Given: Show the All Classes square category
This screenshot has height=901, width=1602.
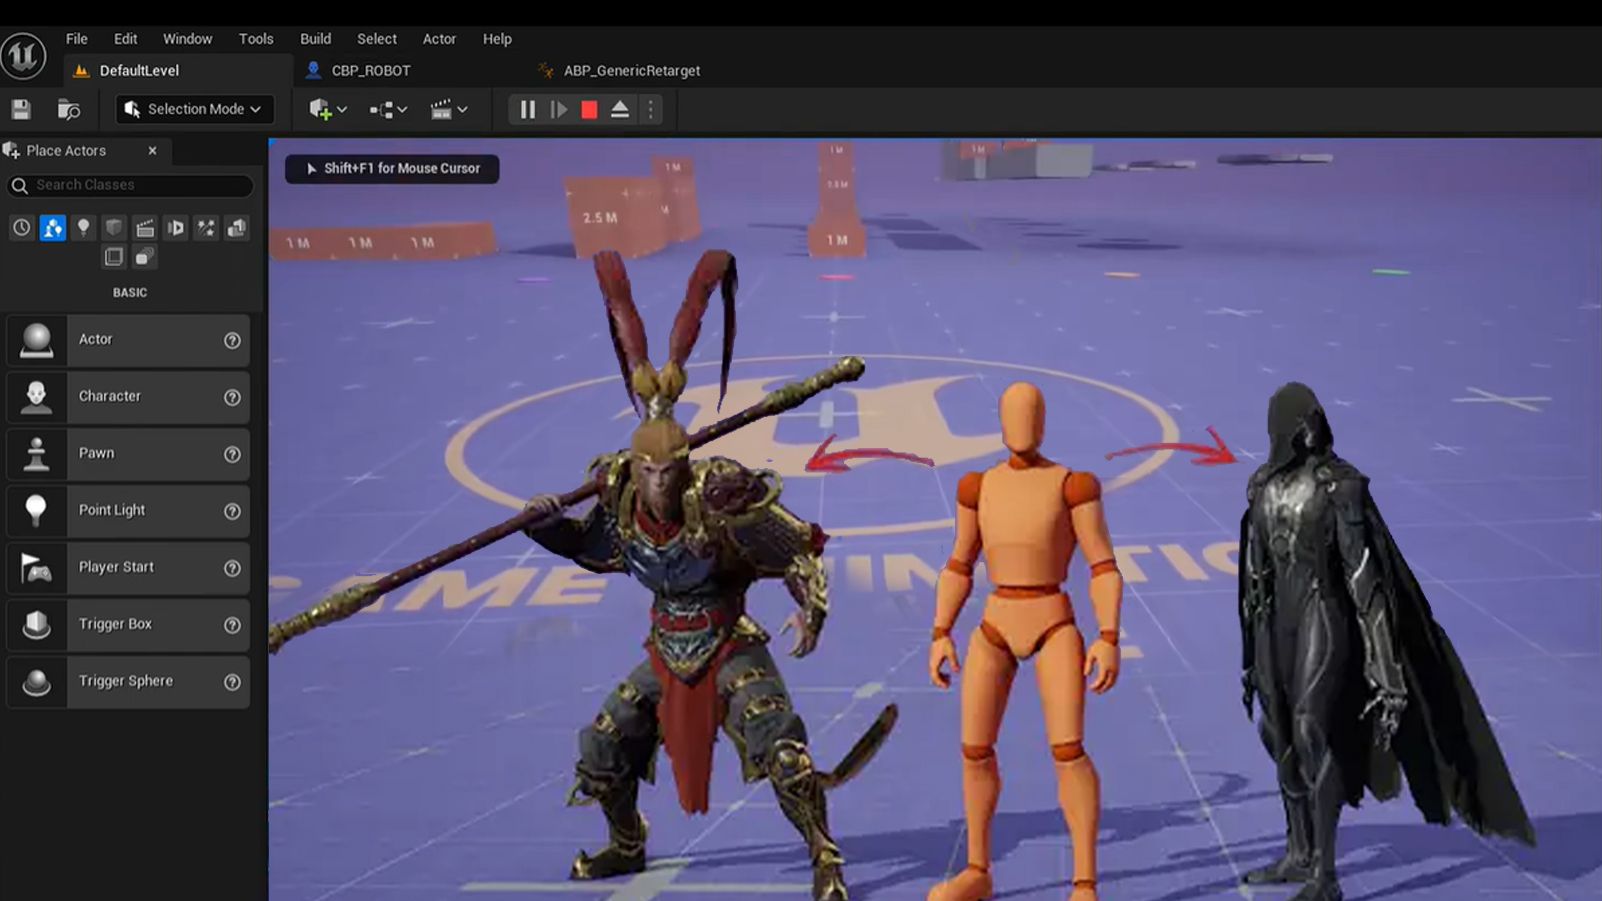Looking at the screenshot, I should point(114,257).
